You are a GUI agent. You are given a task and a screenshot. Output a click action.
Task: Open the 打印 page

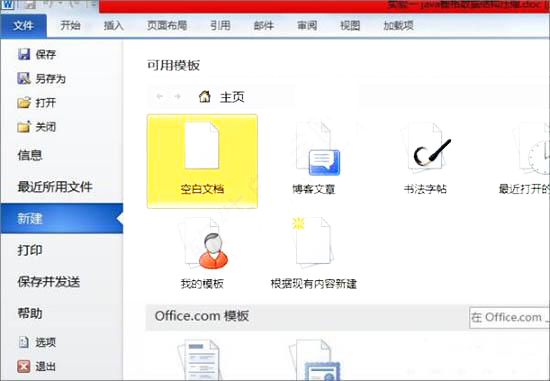click(30, 250)
